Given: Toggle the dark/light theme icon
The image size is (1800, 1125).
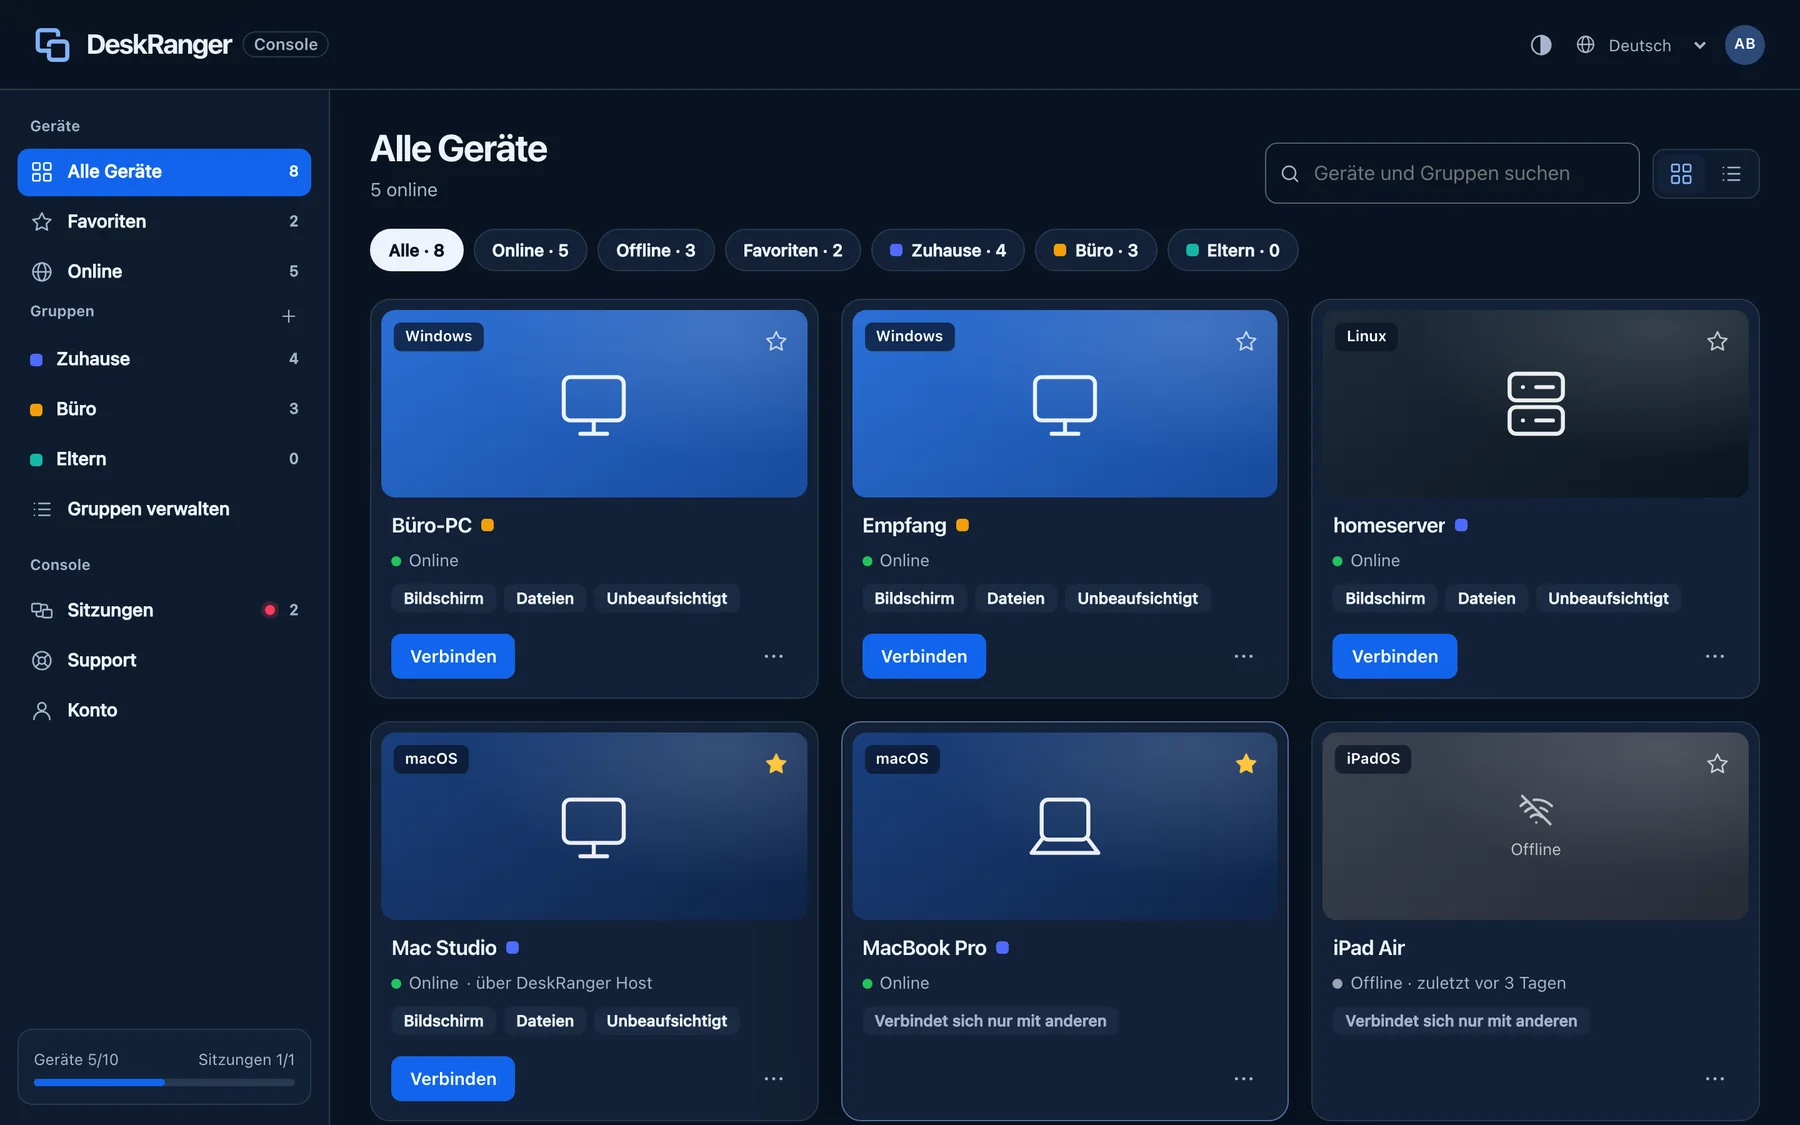Looking at the screenshot, I should coord(1541,45).
